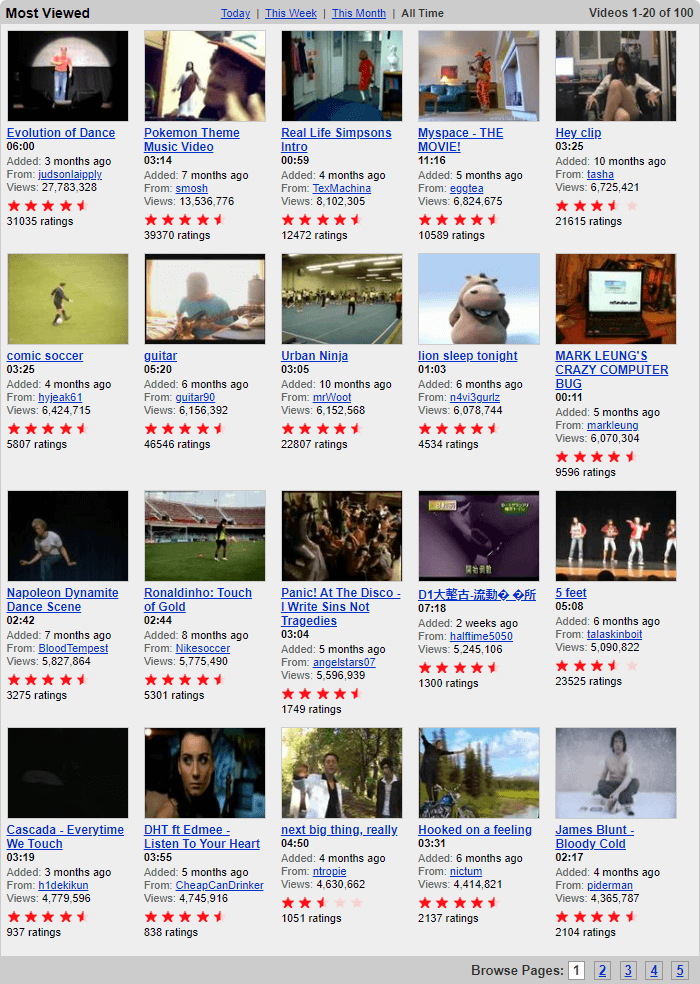The width and height of the screenshot is (700, 984).
Task: Open the comic soccer video thumbnail
Action: [68, 299]
